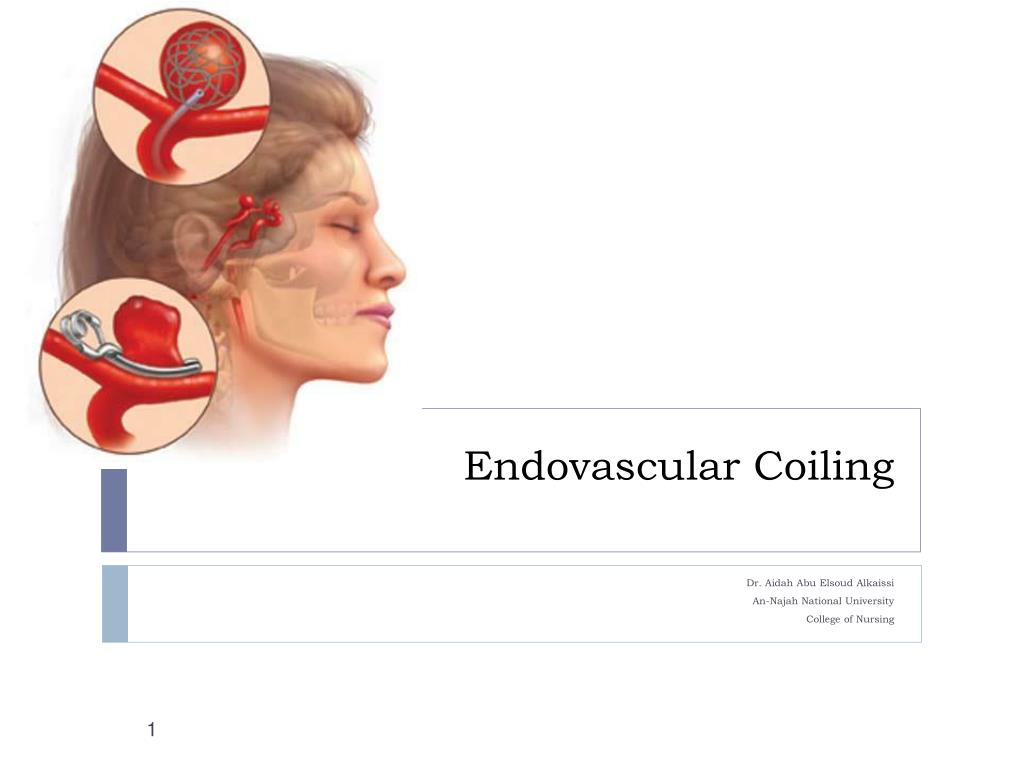Click the College of Nursing line
The image size is (1024, 768).
[x=850, y=619]
